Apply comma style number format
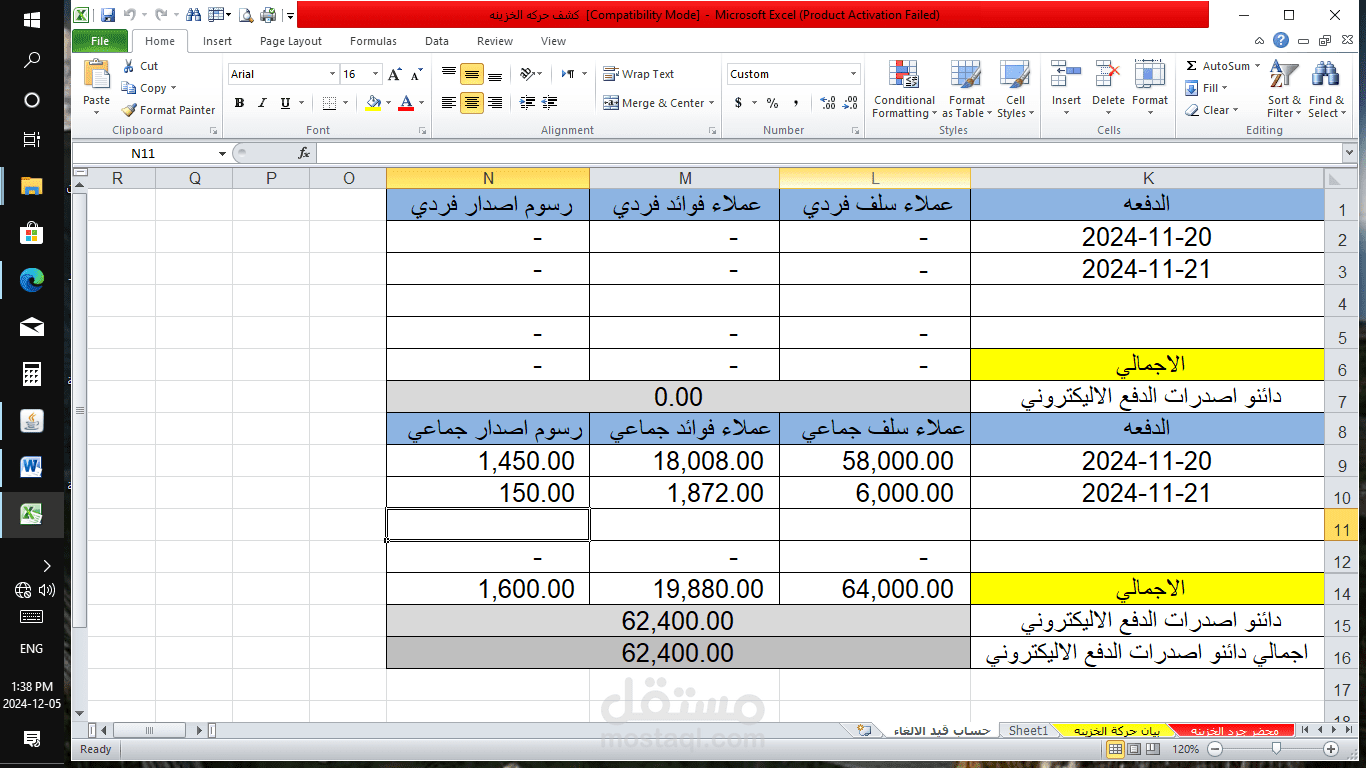 pos(796,103)
